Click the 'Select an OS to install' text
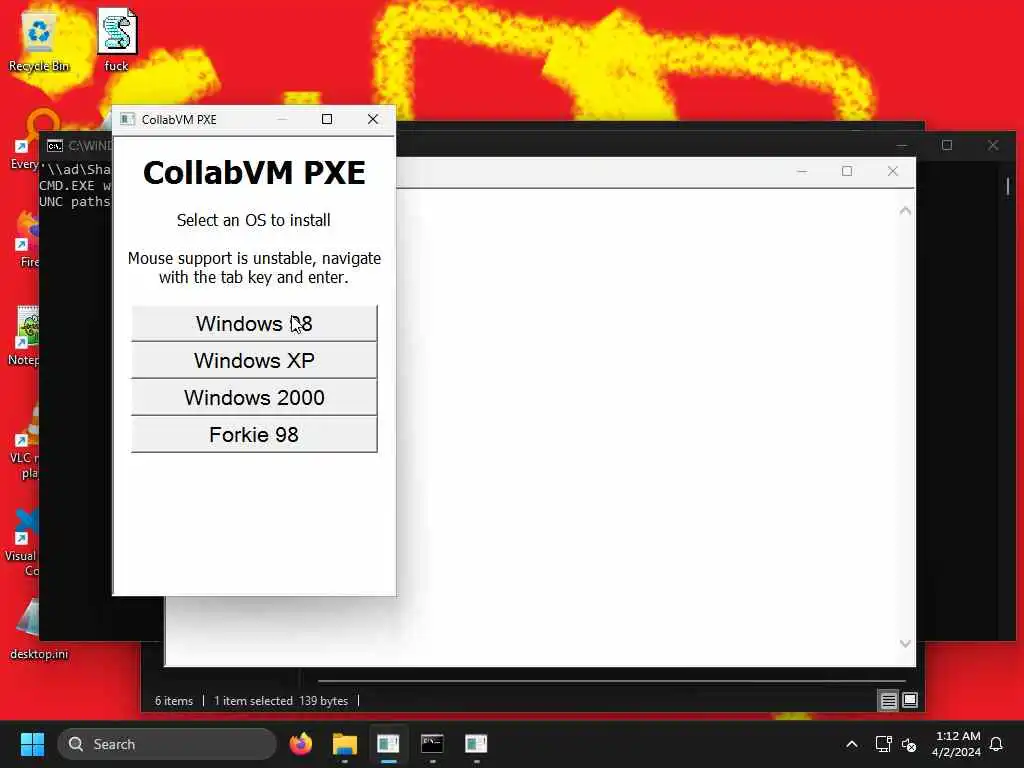 pos(253,220)
